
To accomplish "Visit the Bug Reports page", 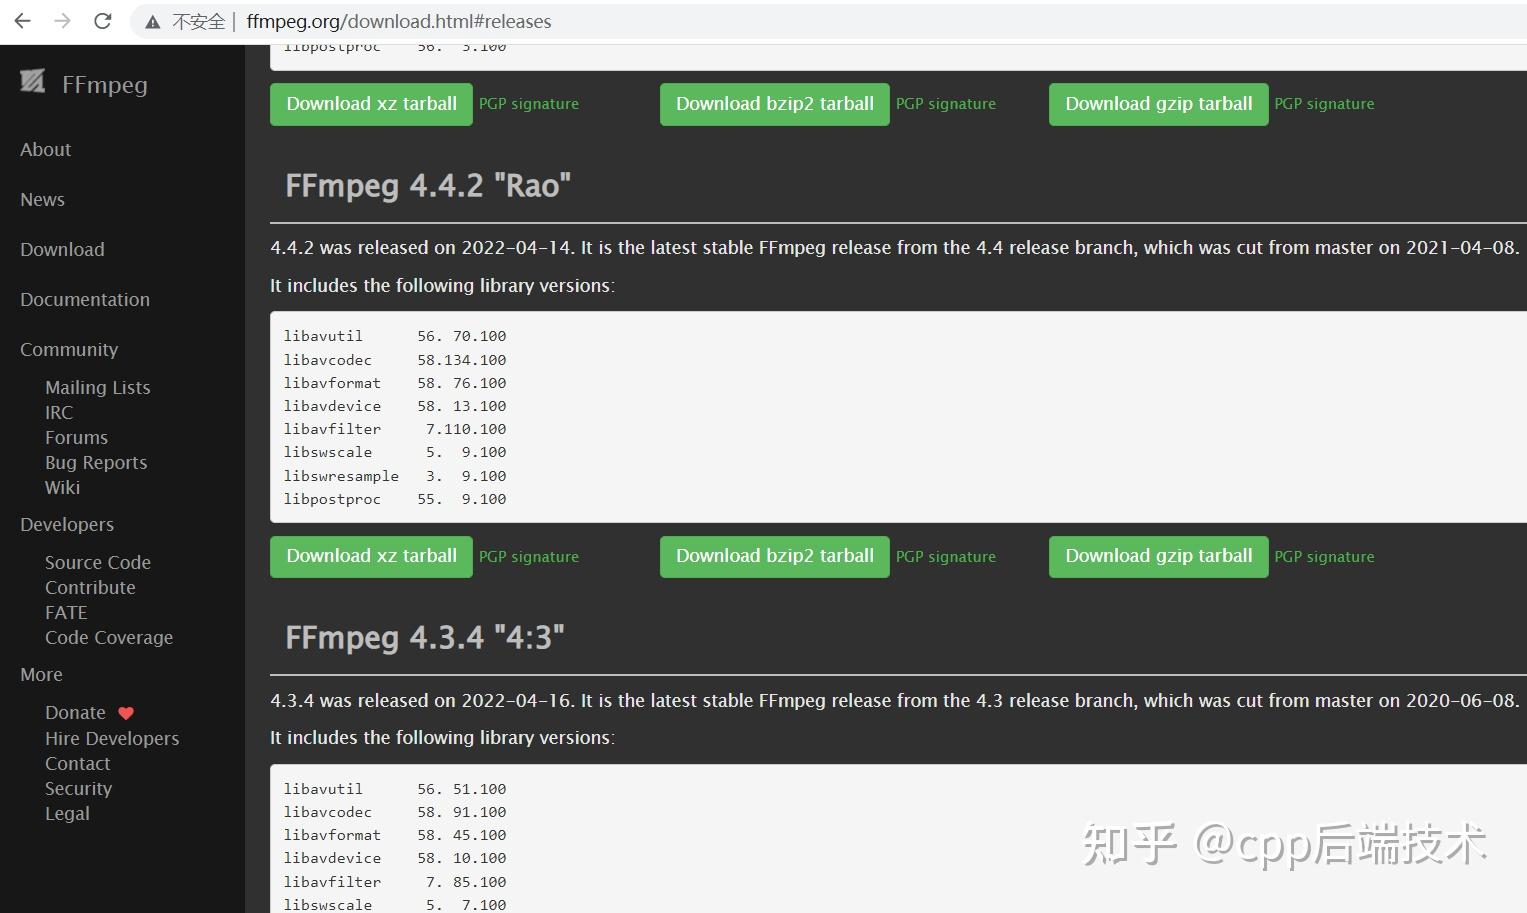I will pyautogui.click(x=95, y=462).
